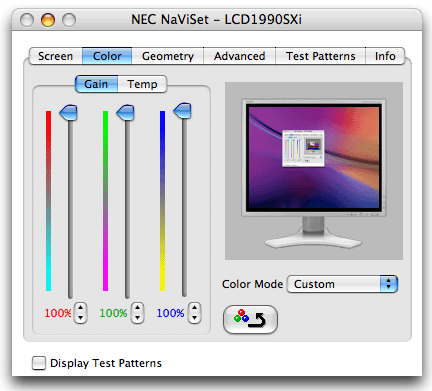Open the Geometry tab
Viewport: 432px width, 391px height.
(x=168, y=56)
